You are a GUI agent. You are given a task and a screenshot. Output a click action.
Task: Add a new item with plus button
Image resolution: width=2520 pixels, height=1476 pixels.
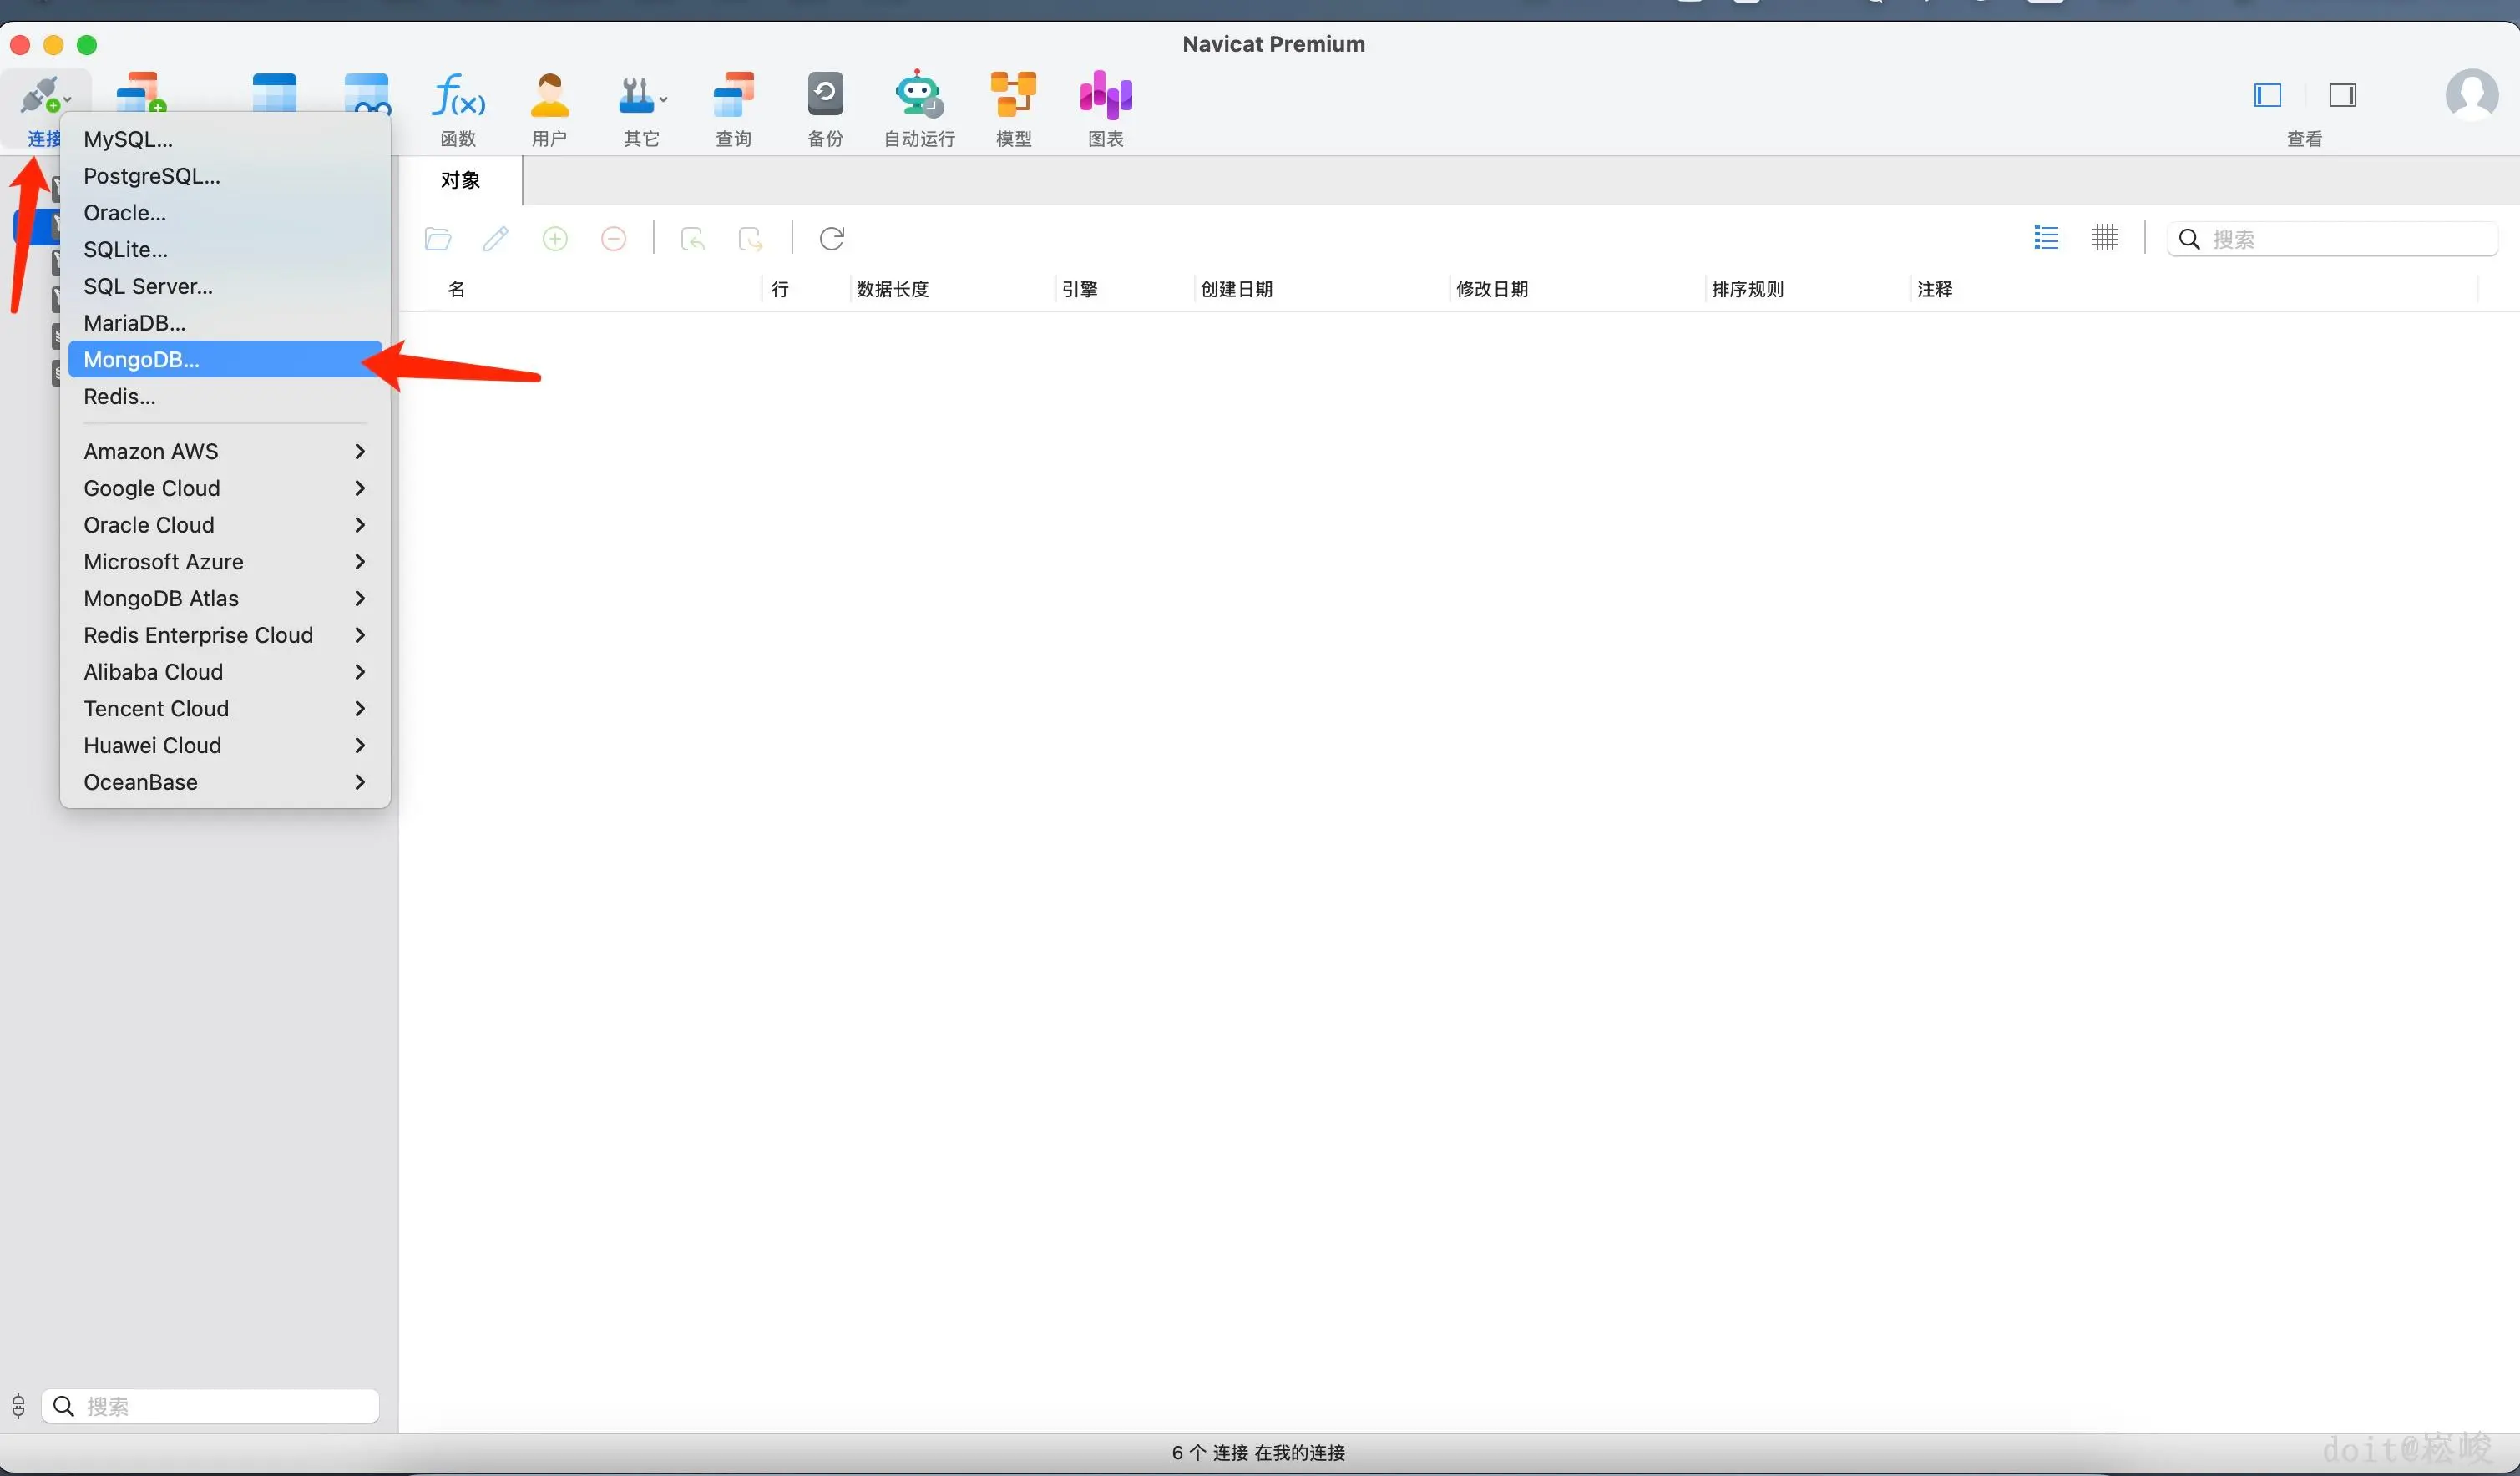coord(555,238)
